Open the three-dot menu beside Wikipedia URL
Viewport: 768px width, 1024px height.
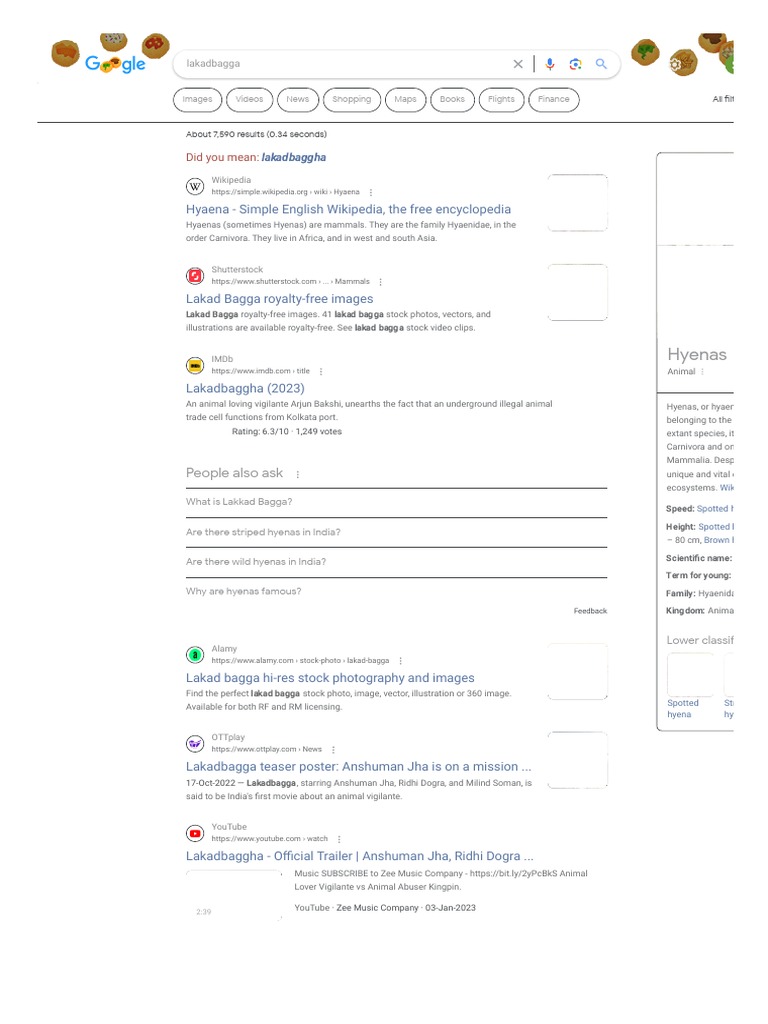[x=371, y=192]
